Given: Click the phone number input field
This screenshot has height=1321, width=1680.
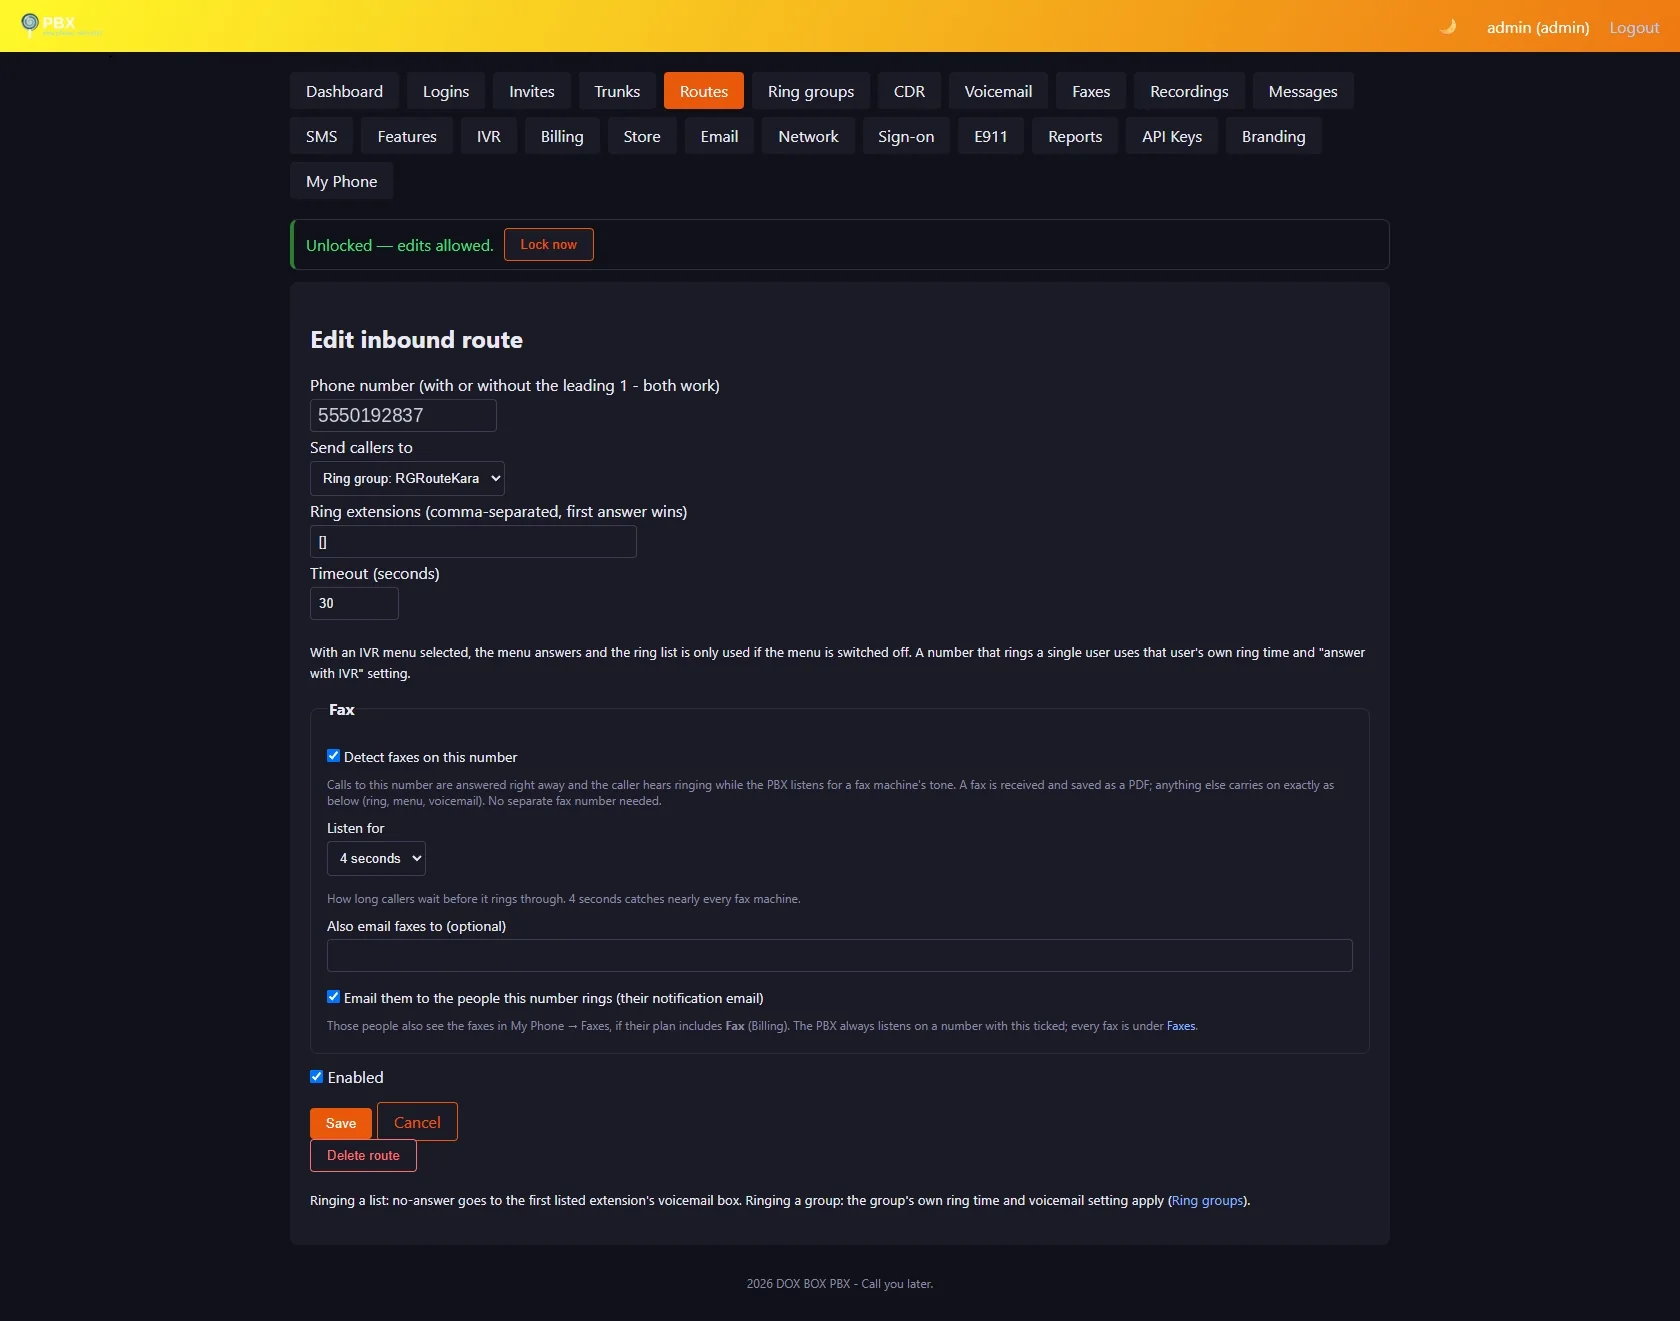Looking at the screenshot, I should (x=403, y=415).
